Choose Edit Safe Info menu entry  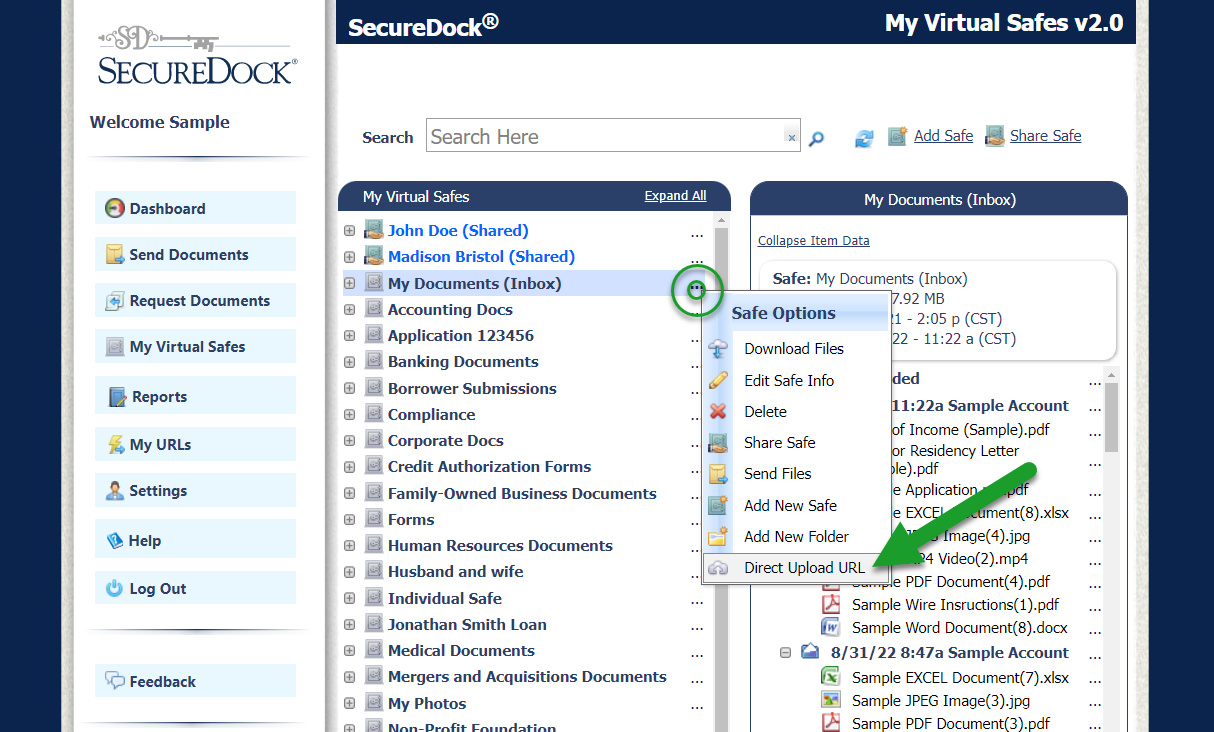click(x=789, y=380)
